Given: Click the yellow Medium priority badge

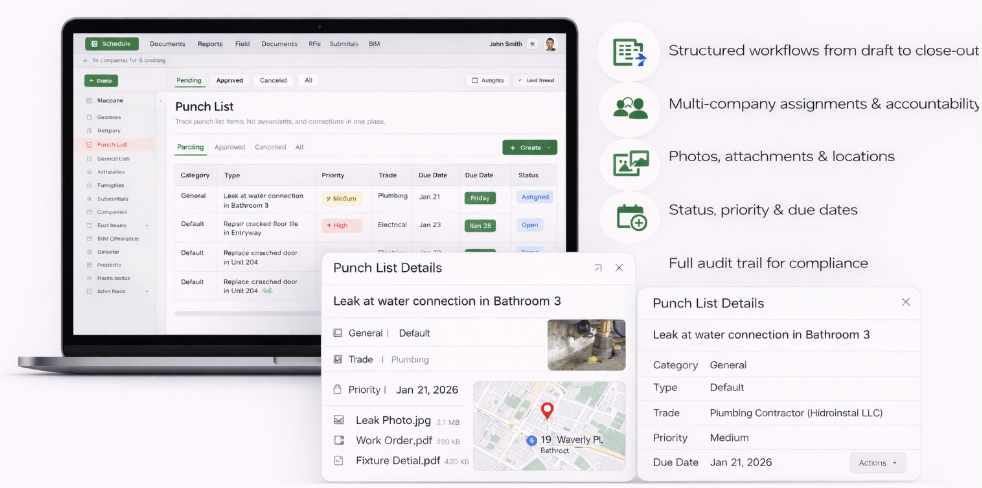Looking at the screenshot, I should [x=342, y=199].
